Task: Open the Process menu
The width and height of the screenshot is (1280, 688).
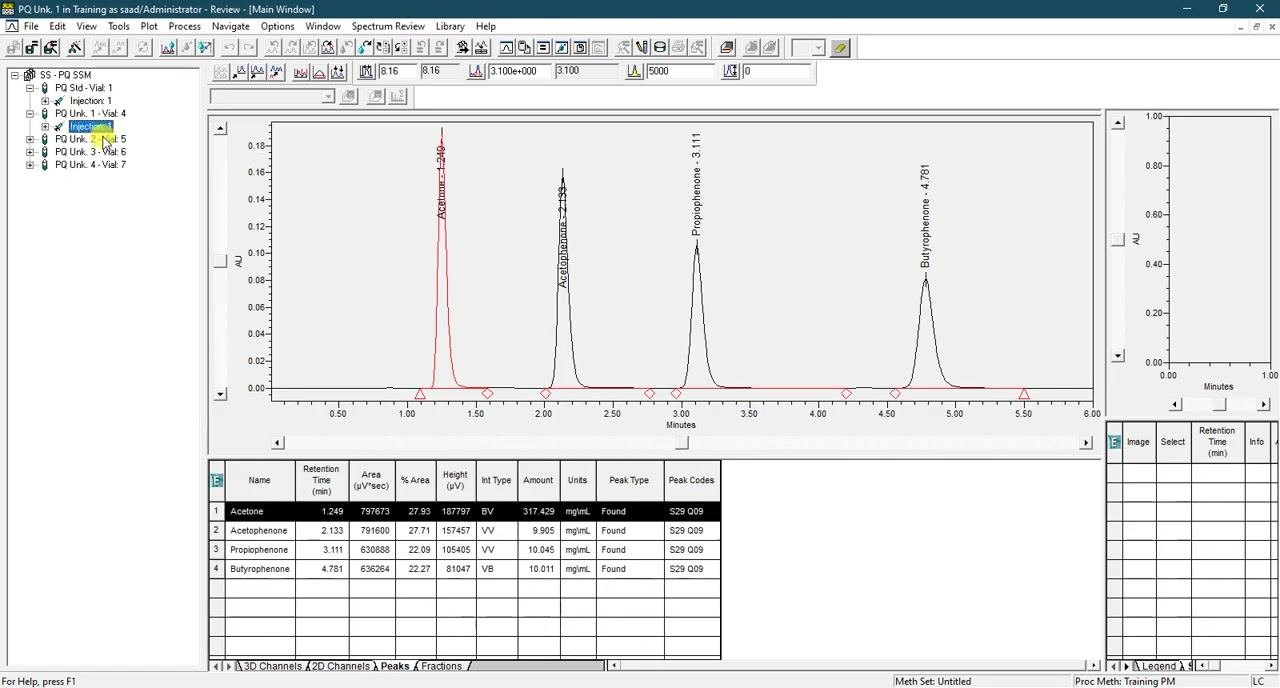Action: (185, 26)
